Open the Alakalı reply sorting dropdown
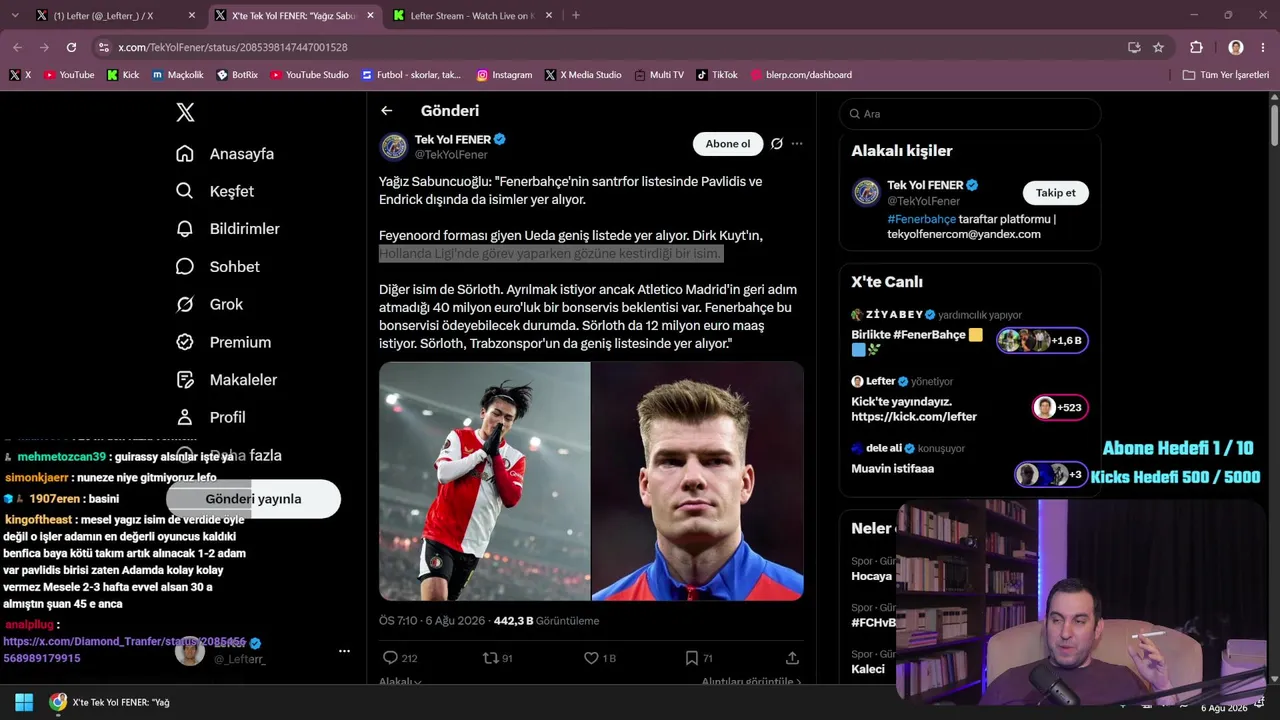 [x=400, y=682]
